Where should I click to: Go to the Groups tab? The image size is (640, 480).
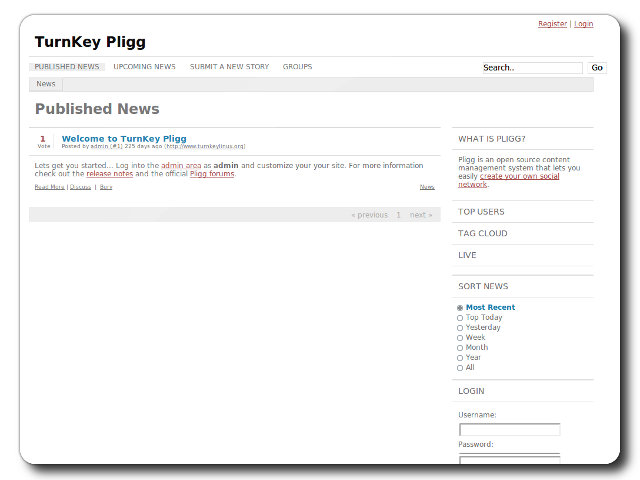point(297,67)
